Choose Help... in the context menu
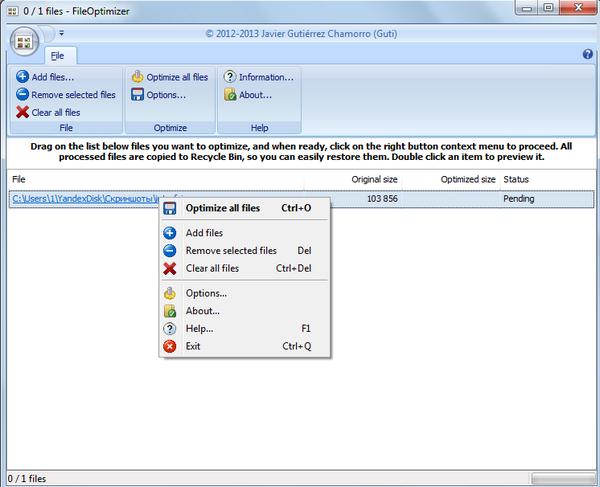 [x=245, y=329]
